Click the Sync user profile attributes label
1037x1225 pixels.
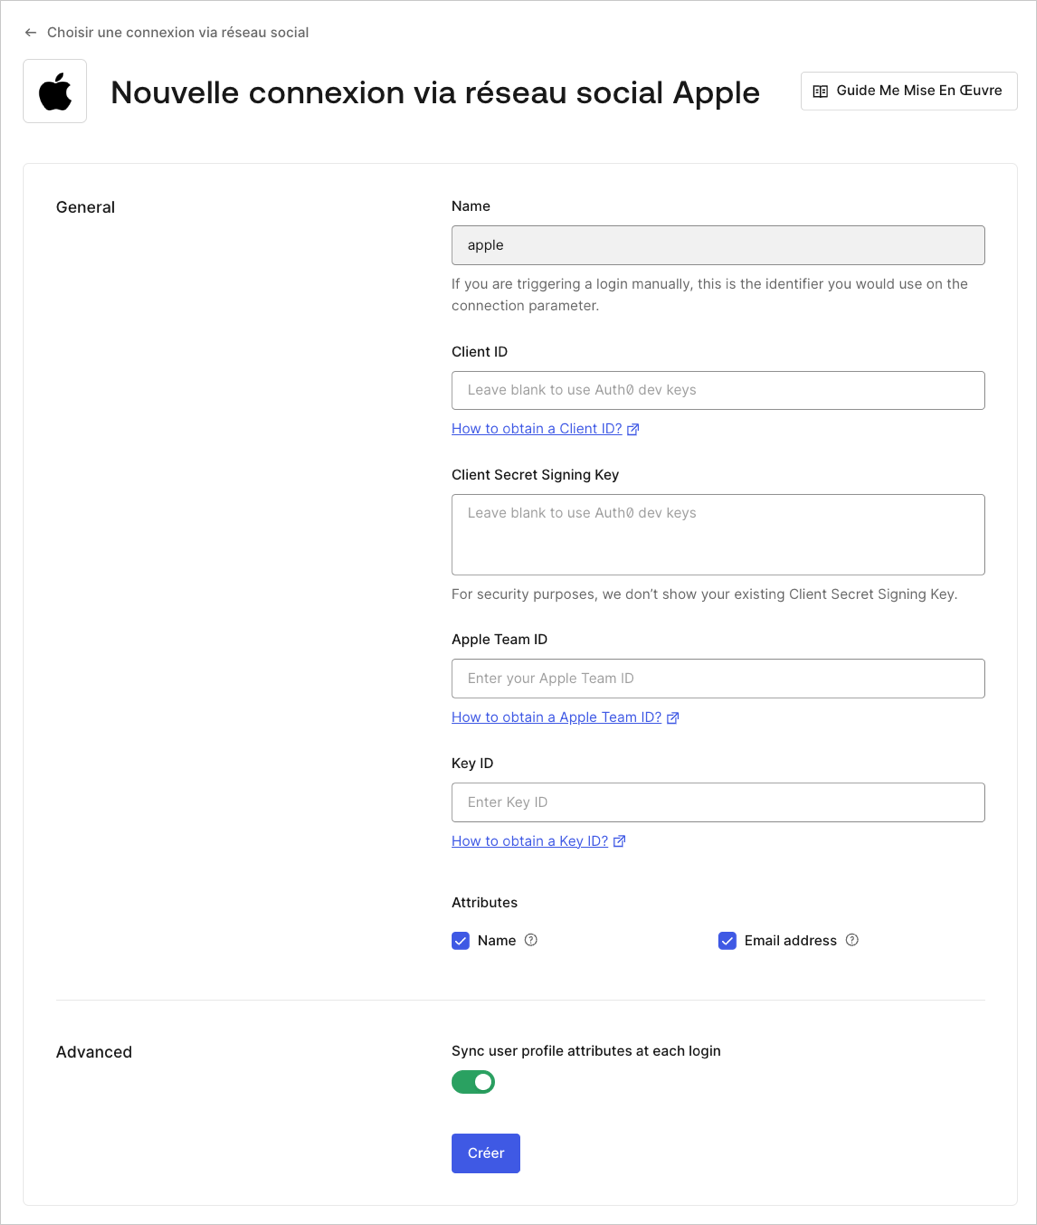pos(586,1051)
